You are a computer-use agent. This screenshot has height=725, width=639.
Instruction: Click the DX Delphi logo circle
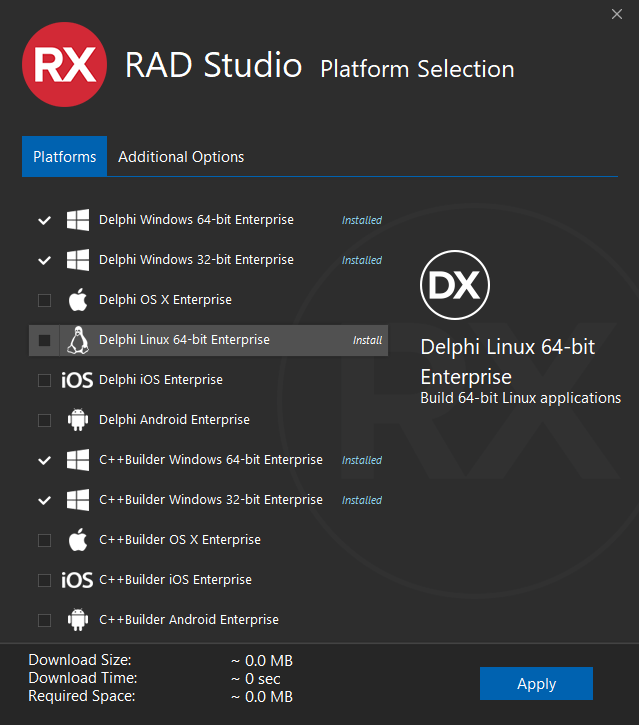point(455,285)
